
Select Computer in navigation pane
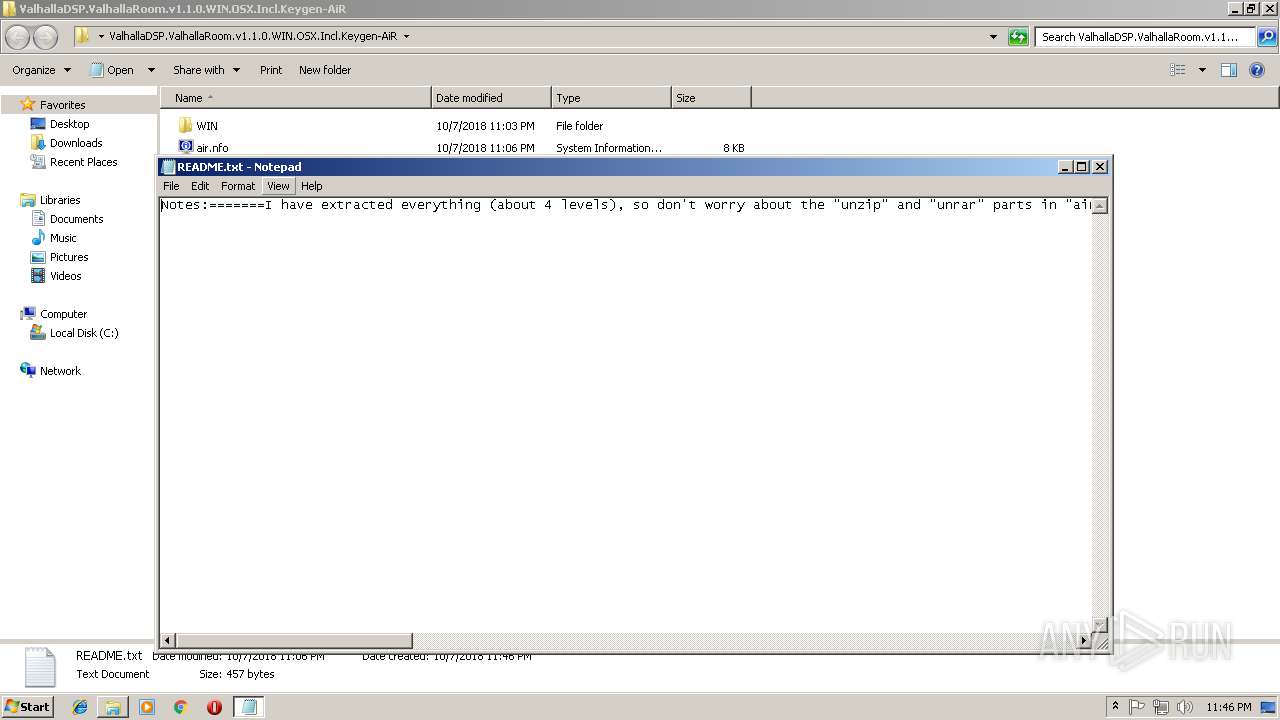(63, 314)
